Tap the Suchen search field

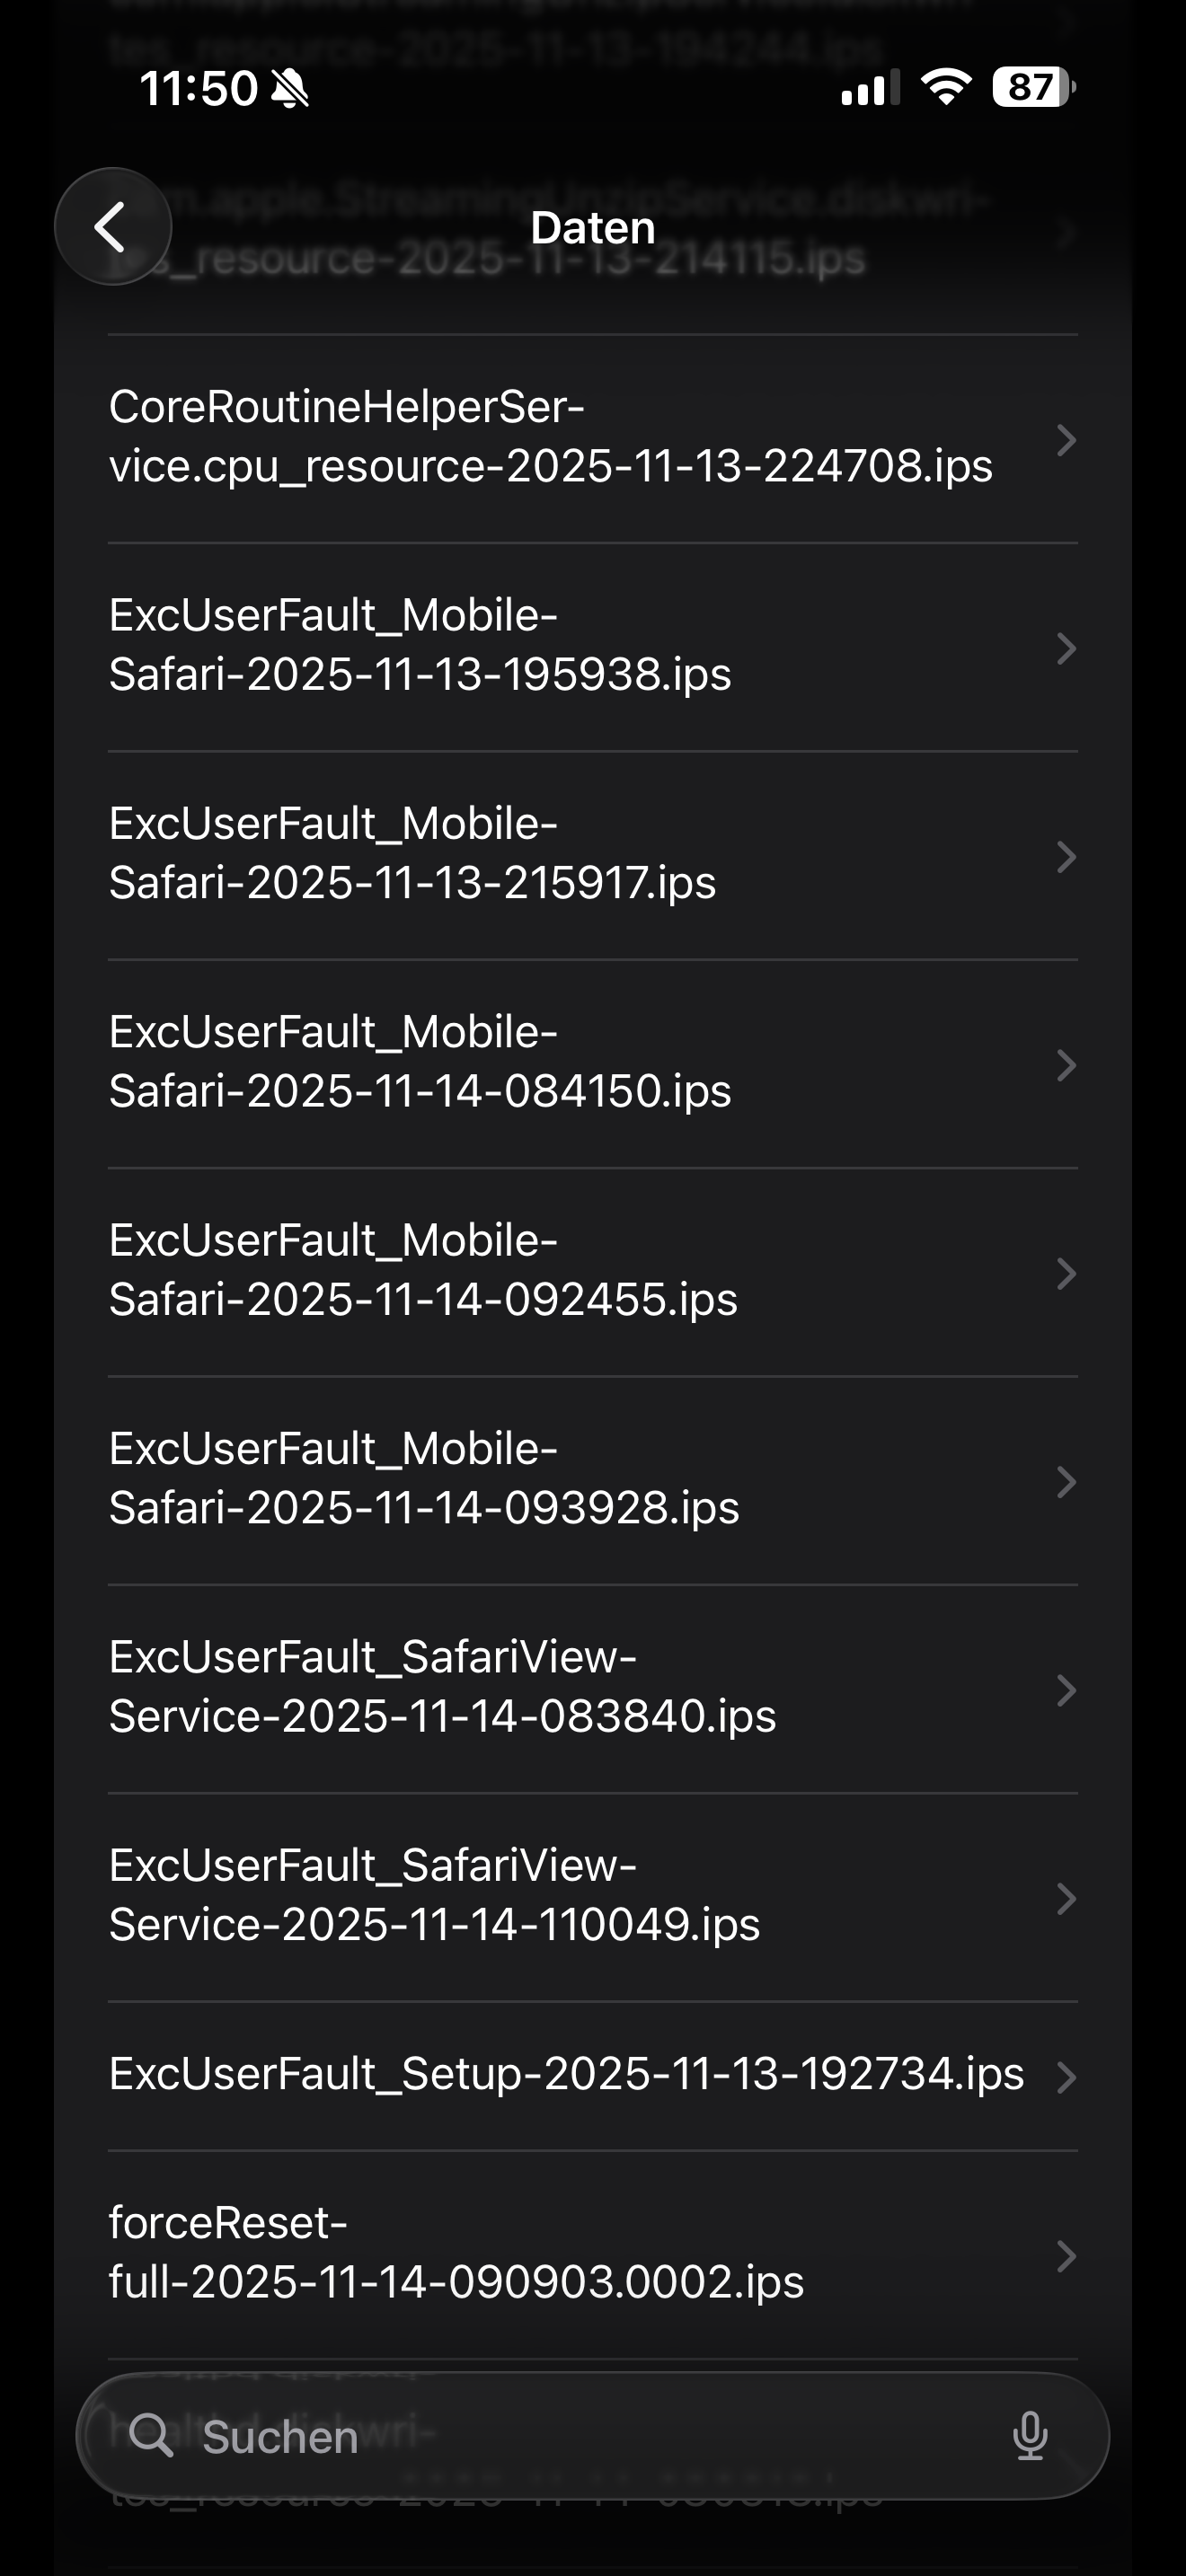[580, 2436]
